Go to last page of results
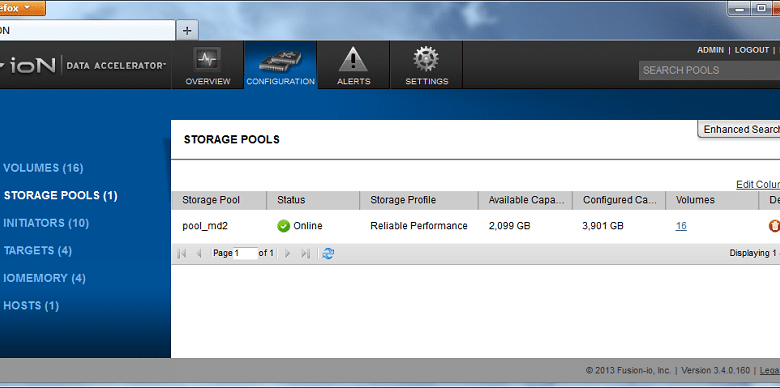The height and width of the screenshot is (388, 780). 305,253
